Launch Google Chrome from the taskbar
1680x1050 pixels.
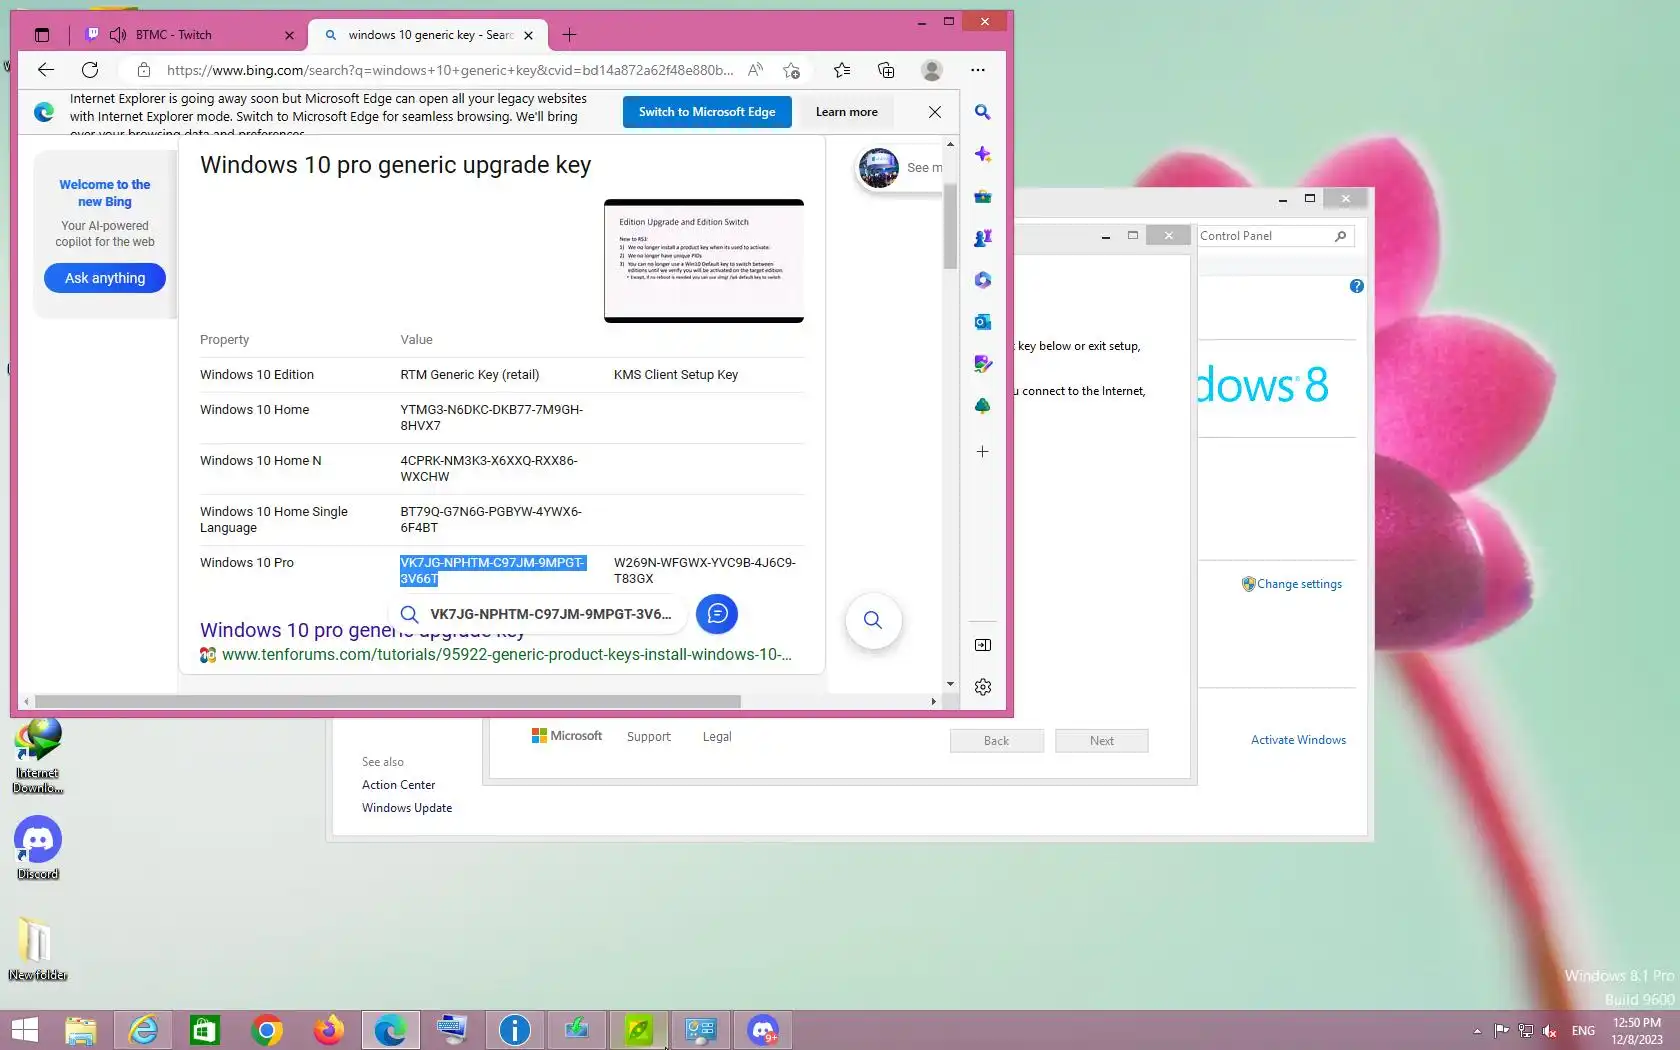point(266,1030)
